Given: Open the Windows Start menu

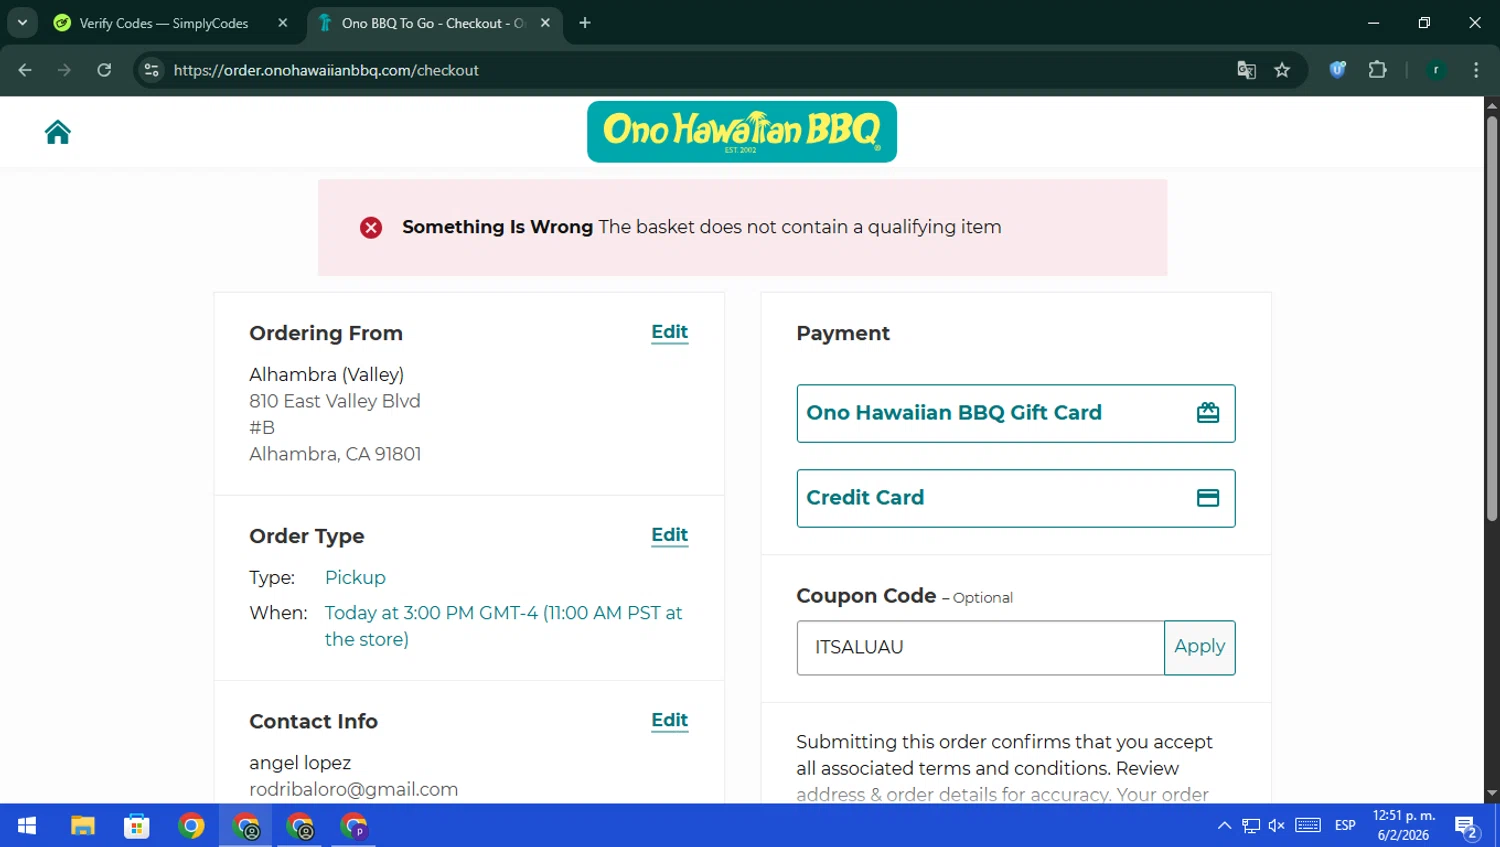Looking at the screenshot, I should [27, 826].
